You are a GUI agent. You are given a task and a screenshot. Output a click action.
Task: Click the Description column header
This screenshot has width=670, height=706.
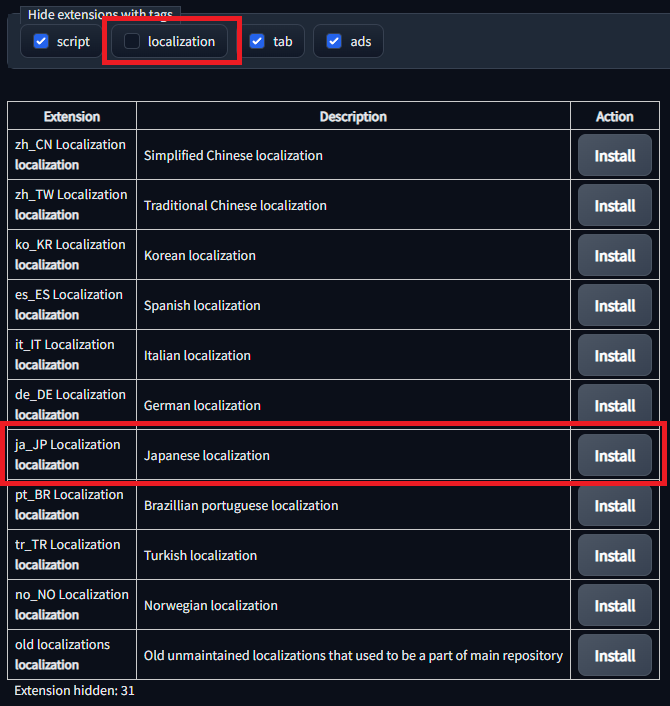coord(353,117)
